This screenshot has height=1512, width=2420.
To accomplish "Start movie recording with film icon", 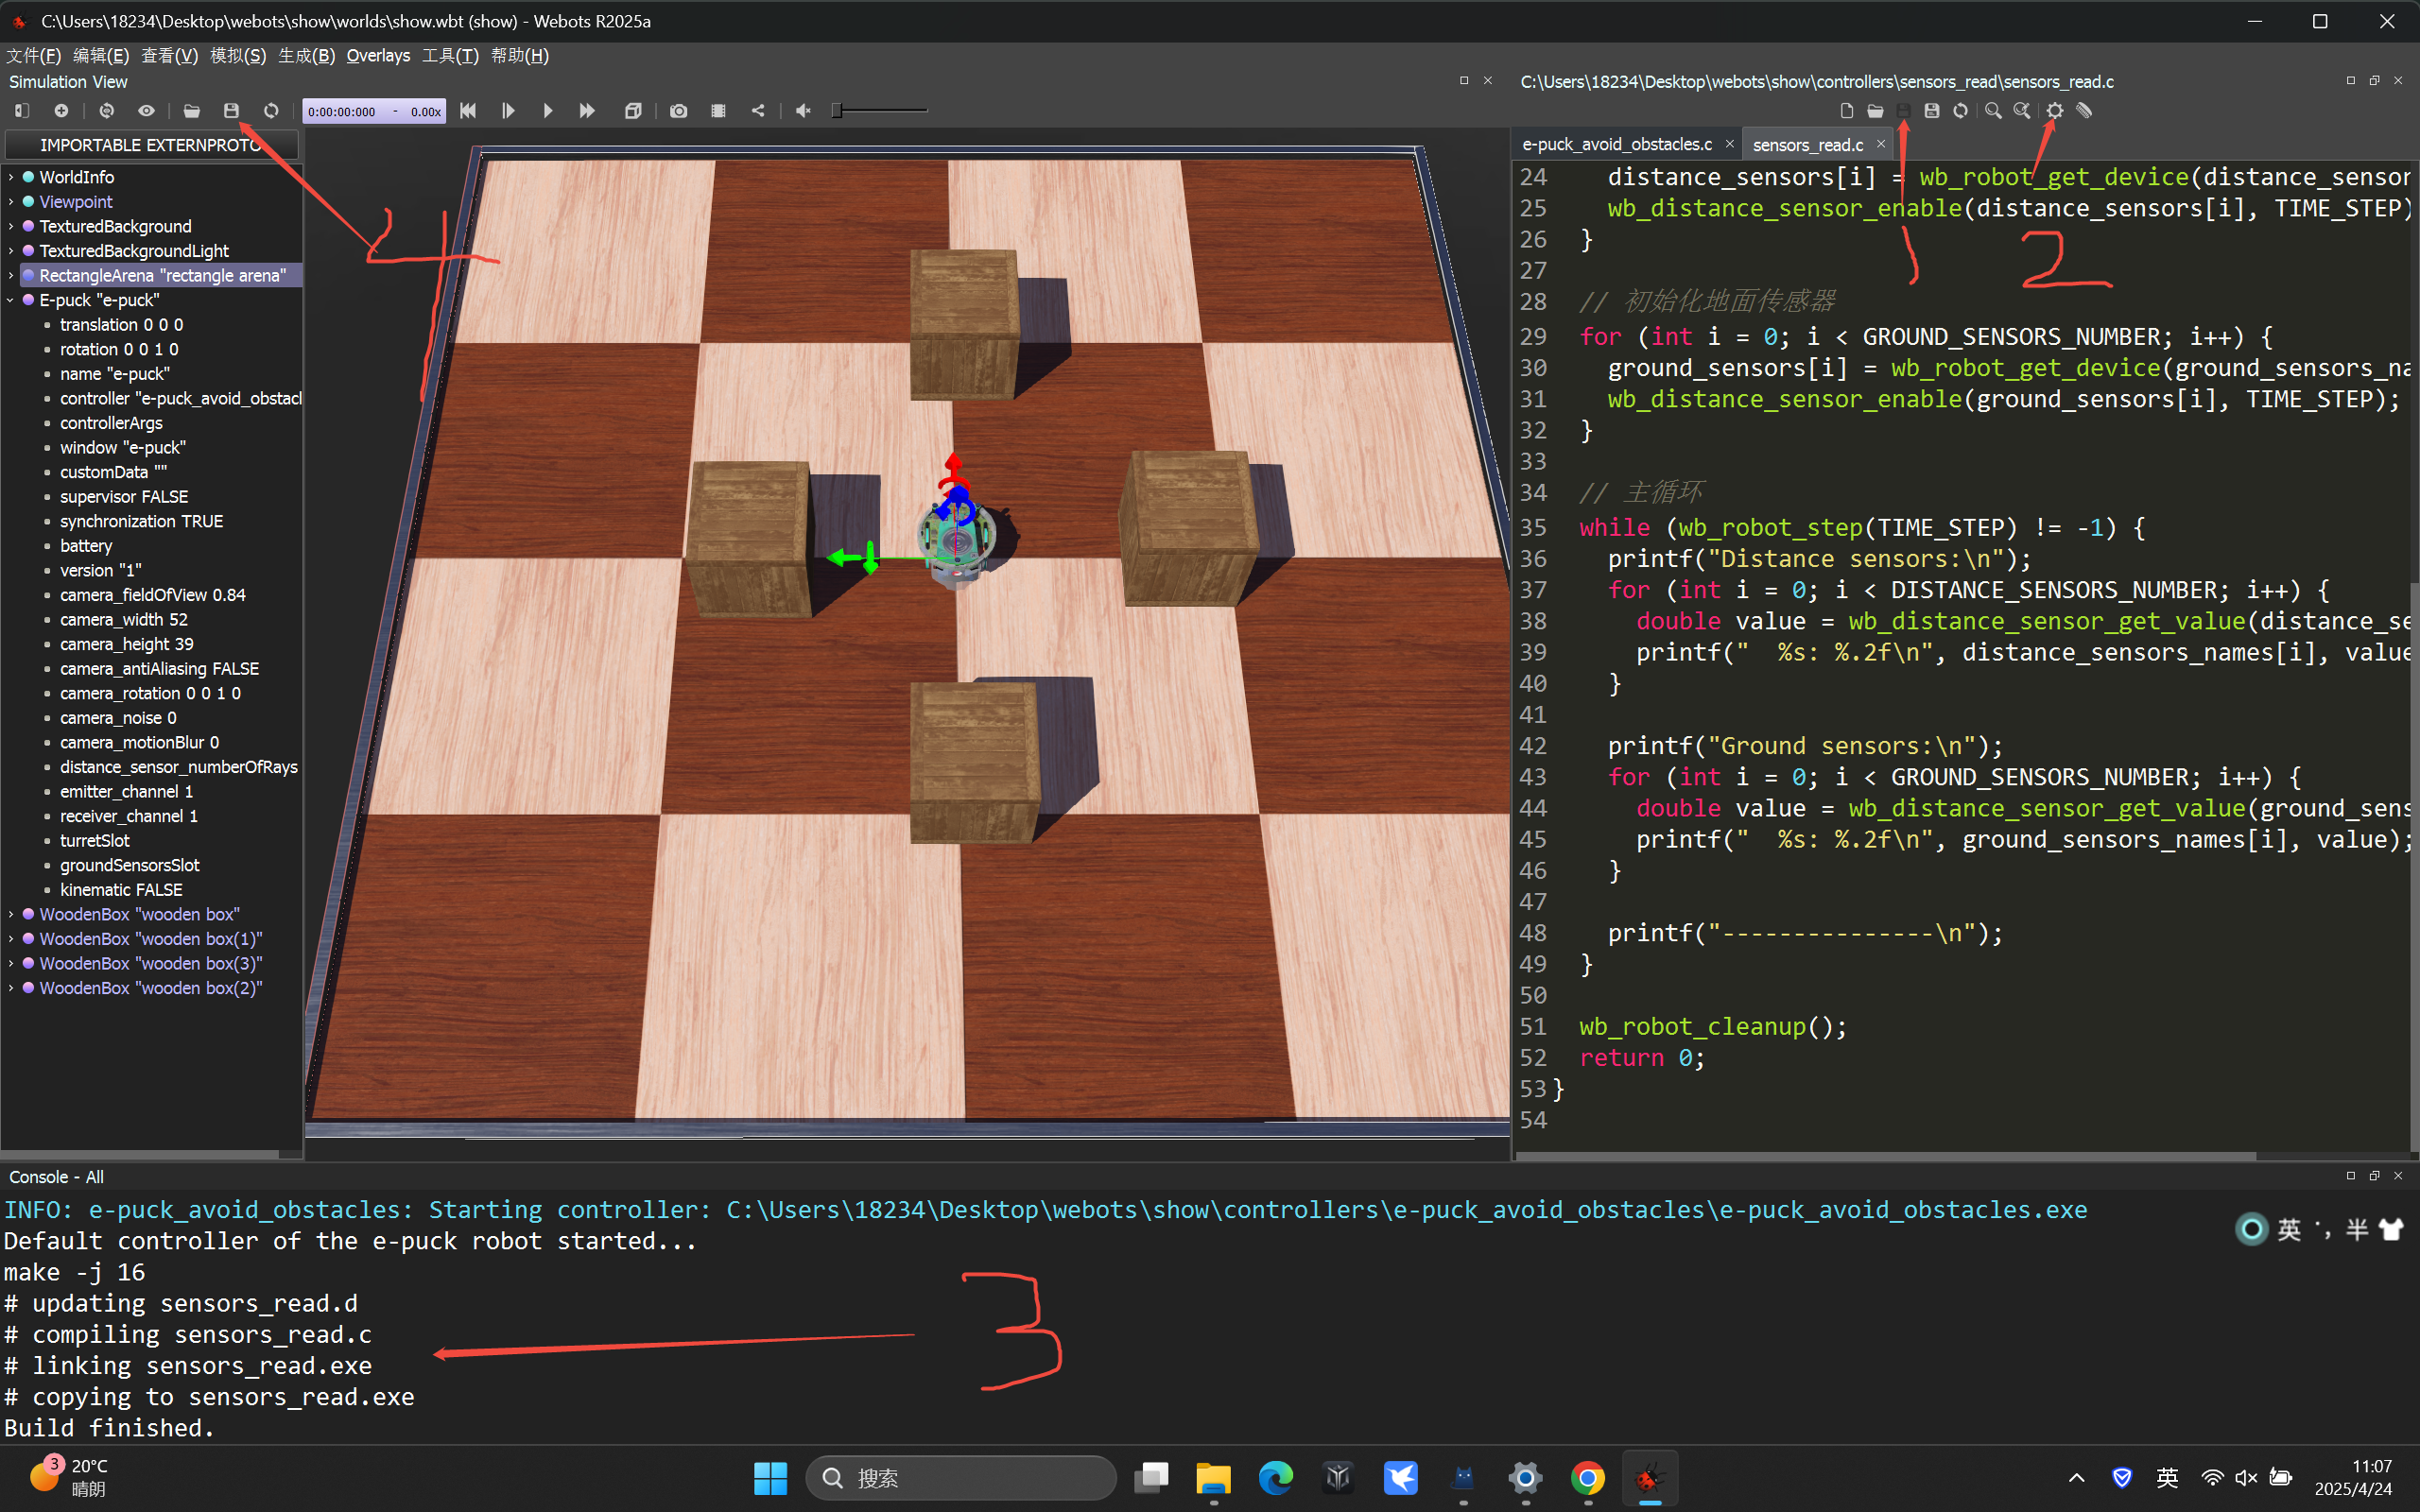I will pos(718,111).
